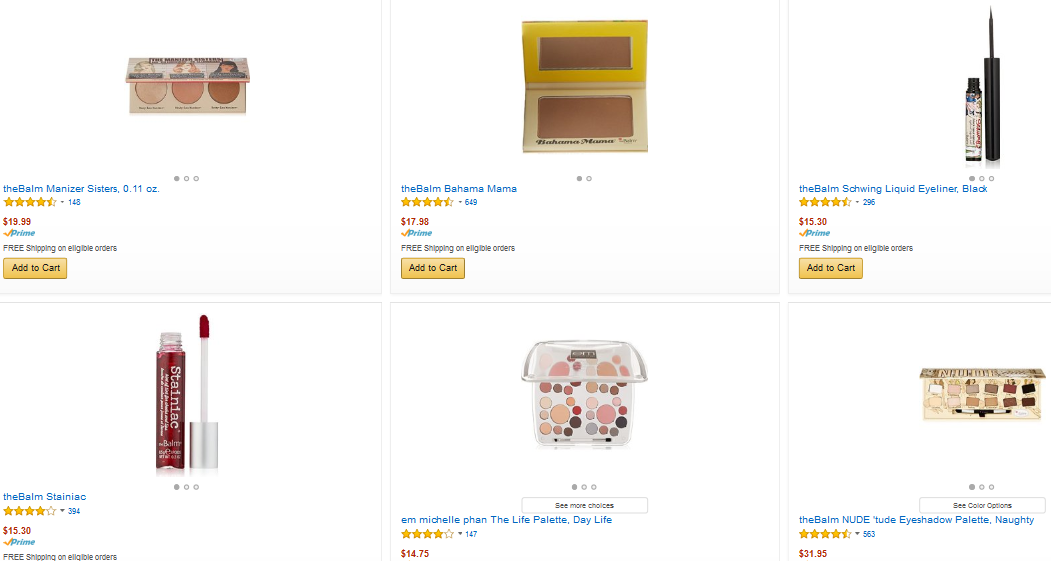Click the star rating for theBalm Bahama Mama
1051x561 pixels.
428,202
